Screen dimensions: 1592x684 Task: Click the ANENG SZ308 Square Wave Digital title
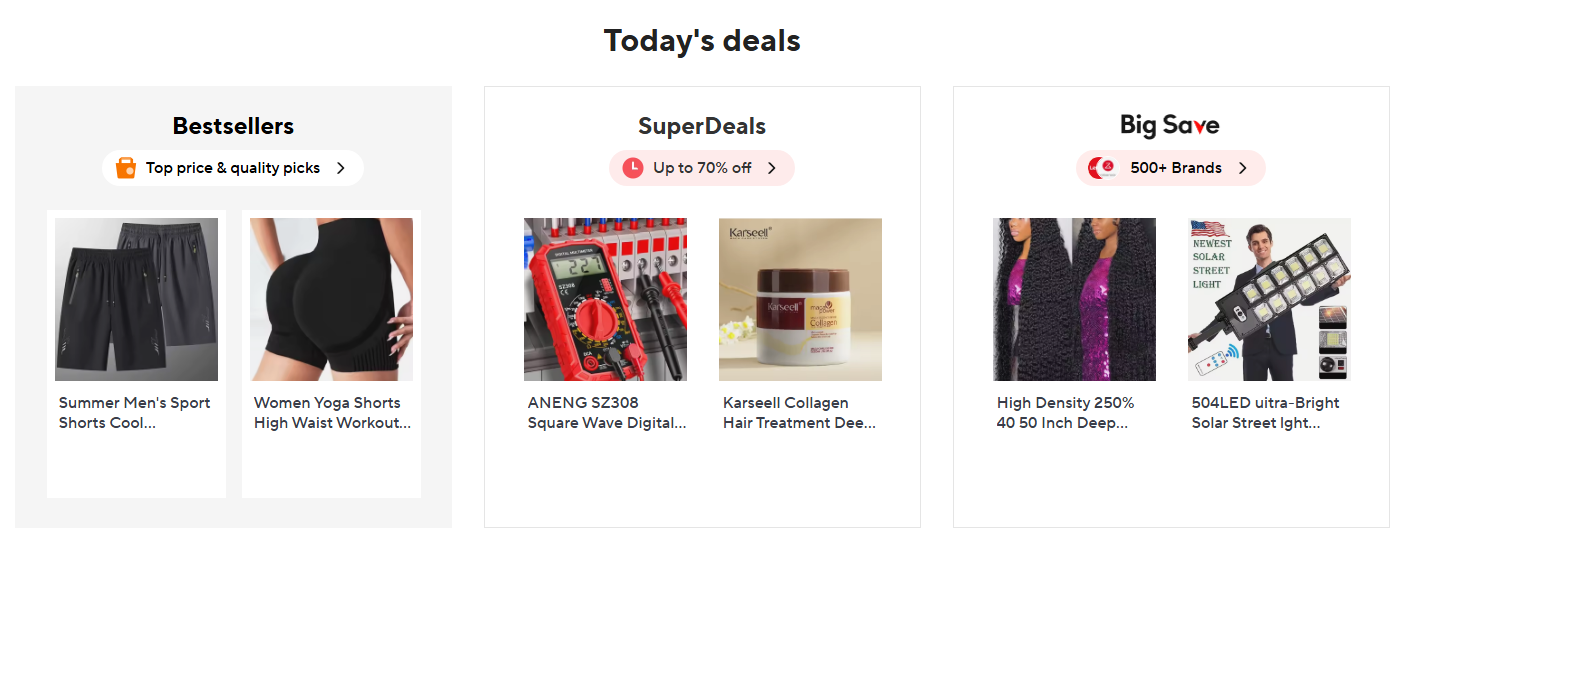(x=606, y=413)
